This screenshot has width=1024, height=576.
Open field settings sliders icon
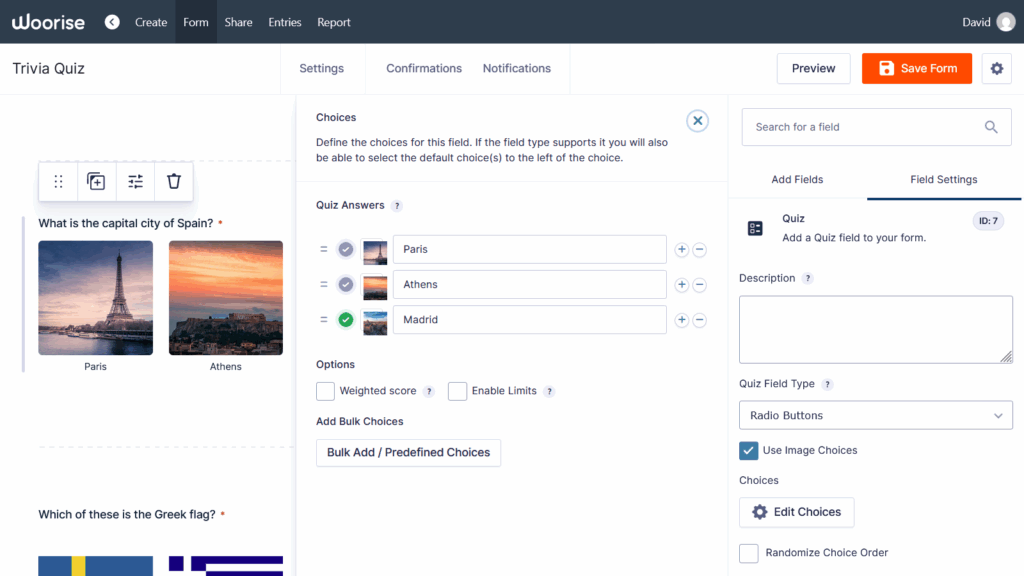[x=135, y=181]
